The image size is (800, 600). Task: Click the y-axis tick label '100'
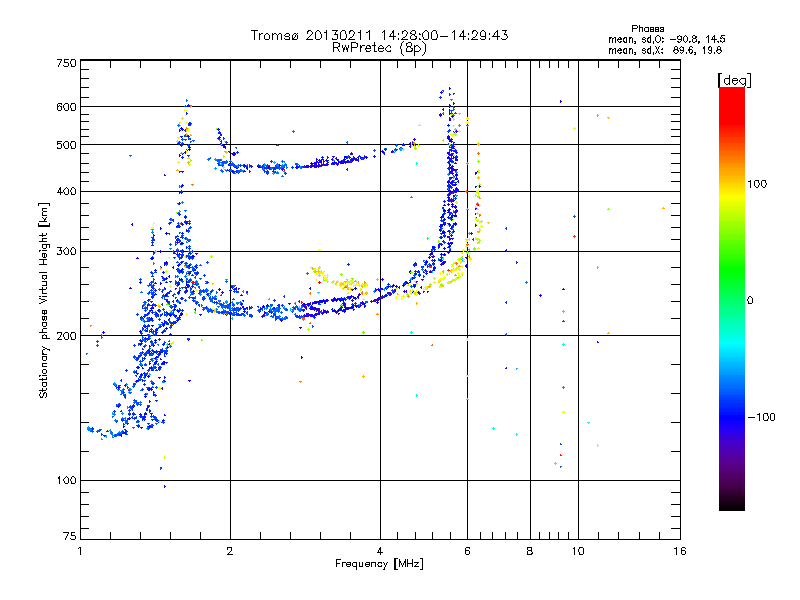(x=66, y=481)
